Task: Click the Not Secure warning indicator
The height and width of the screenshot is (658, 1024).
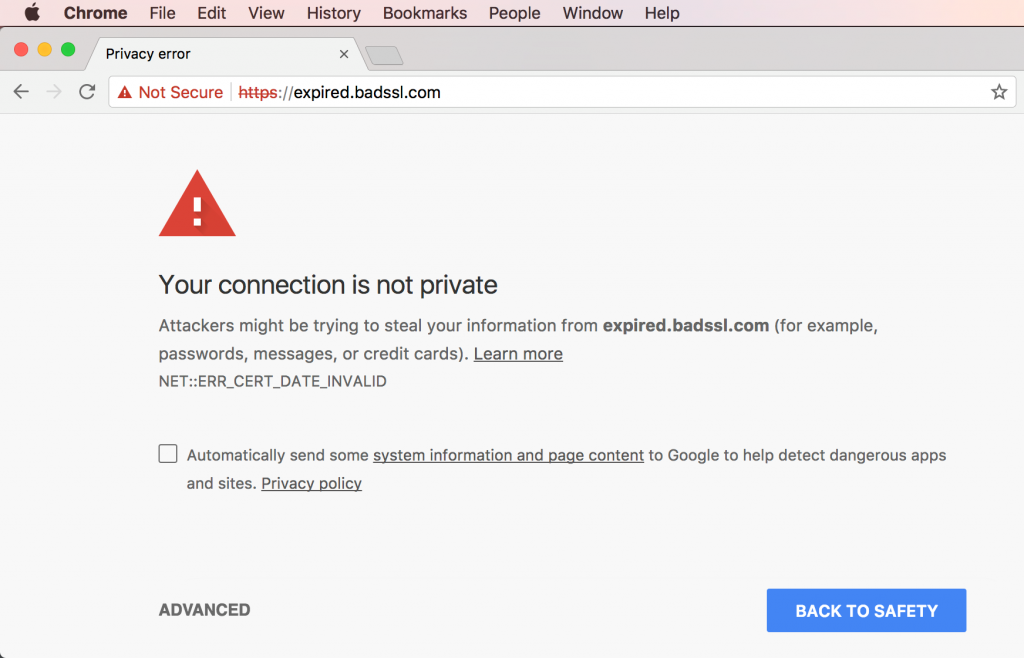Action: point(170,92)
